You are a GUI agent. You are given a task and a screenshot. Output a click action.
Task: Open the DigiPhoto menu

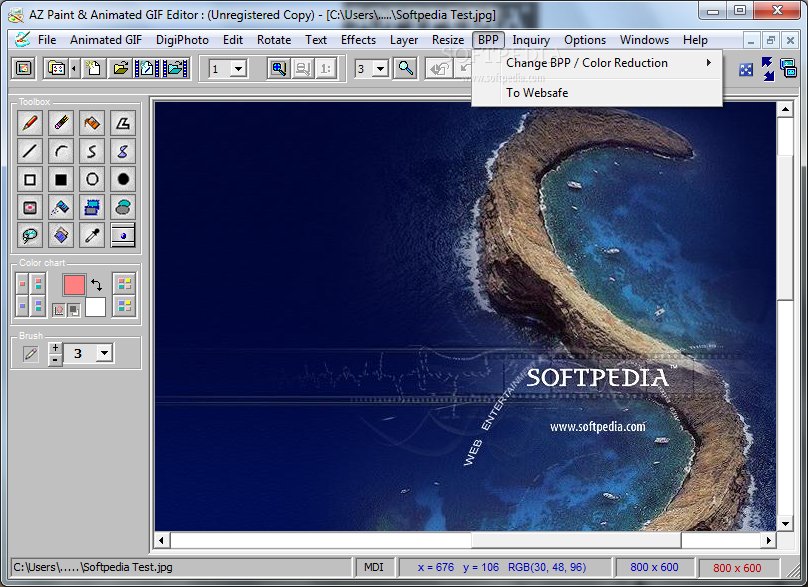(182, 40)
